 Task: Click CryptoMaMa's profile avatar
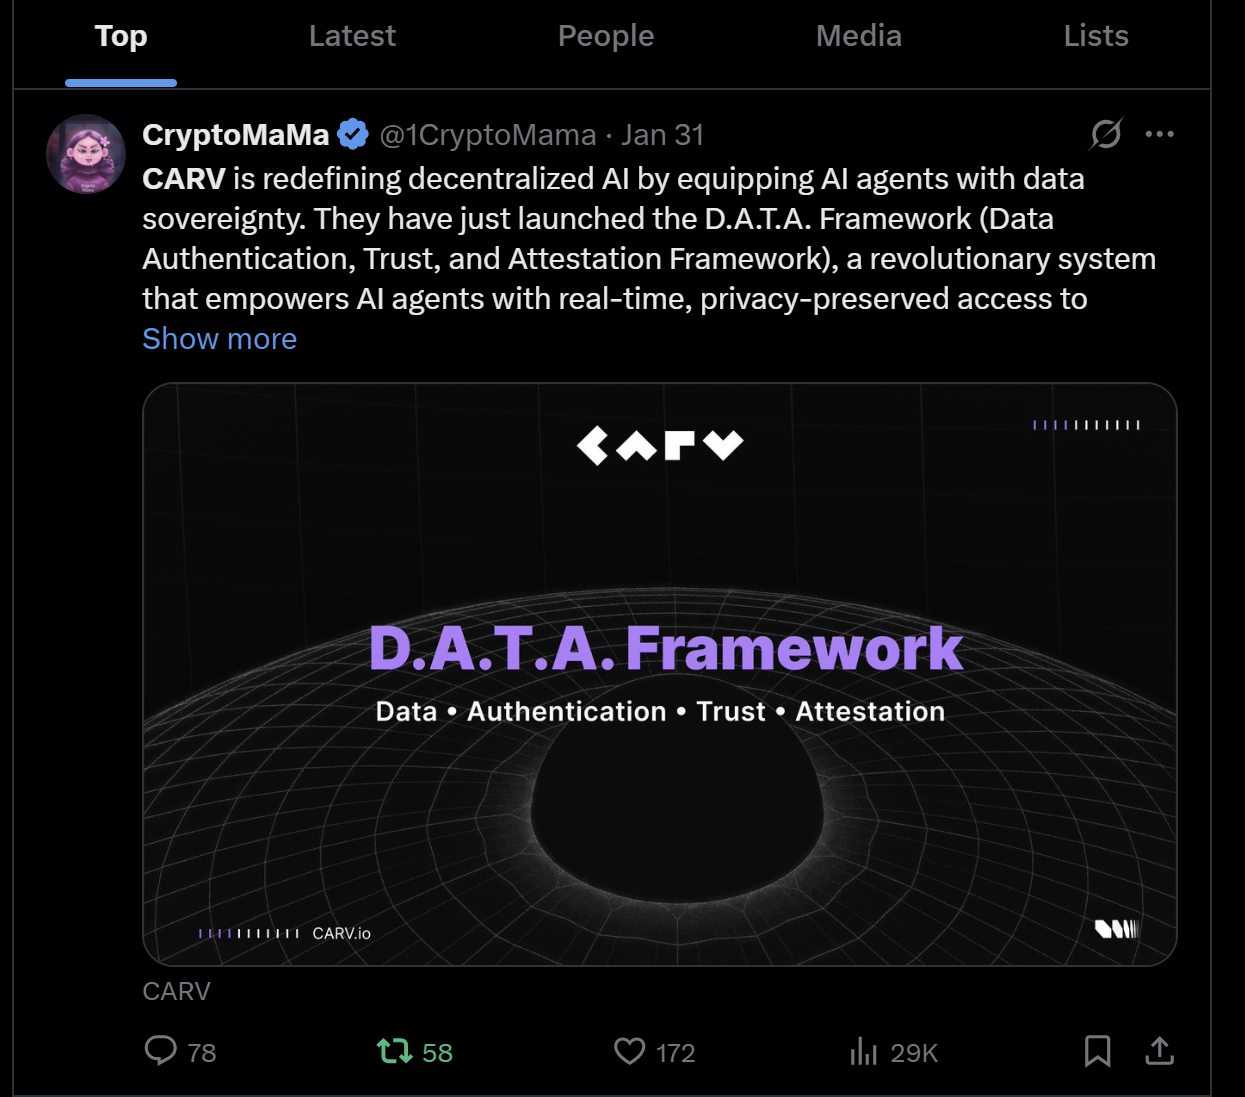click(86, 154)
